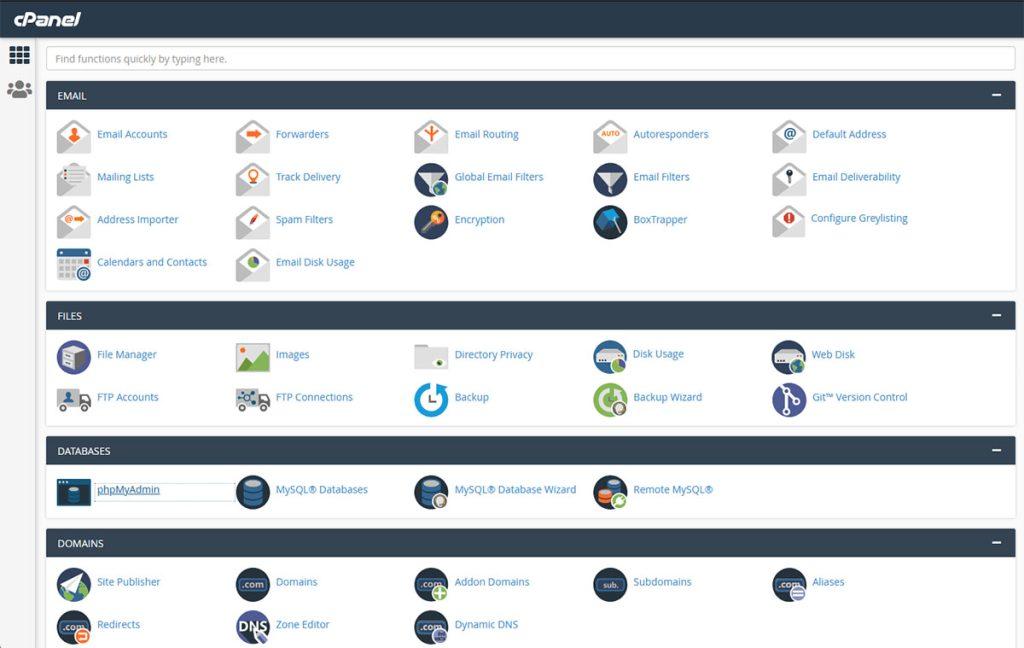Open the MySQL® Databases link

tap(321, 489)
